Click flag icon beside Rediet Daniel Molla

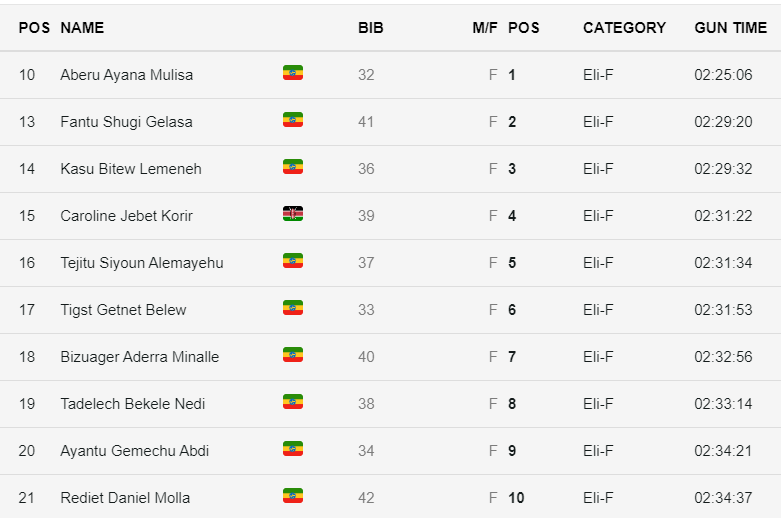[x=293, y=496]
